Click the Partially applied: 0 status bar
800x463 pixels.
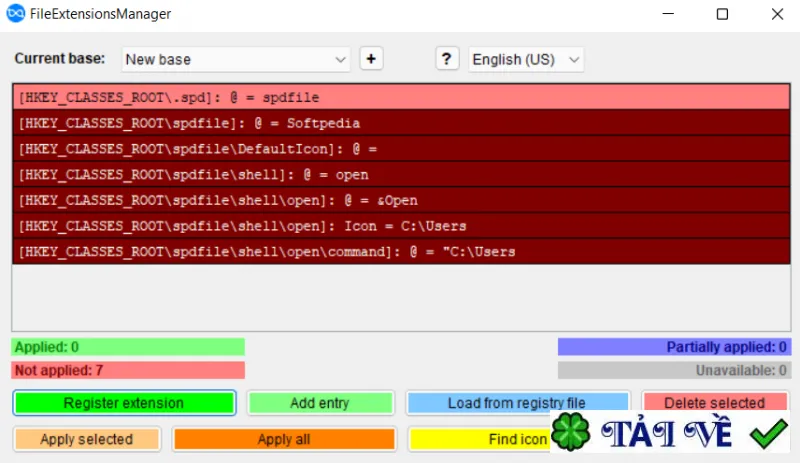click(x=674, y=347)
